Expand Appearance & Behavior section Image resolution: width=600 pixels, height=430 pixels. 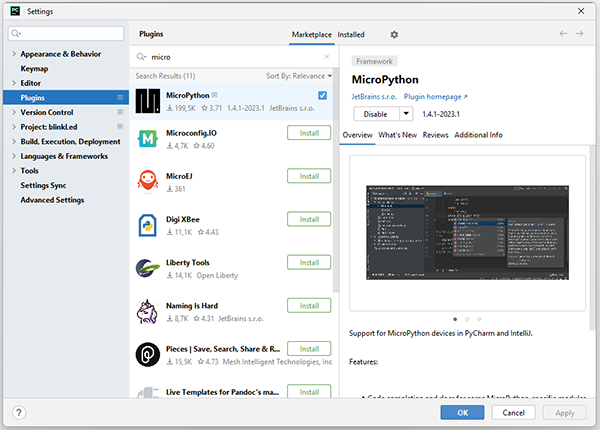tap(14, 54)
